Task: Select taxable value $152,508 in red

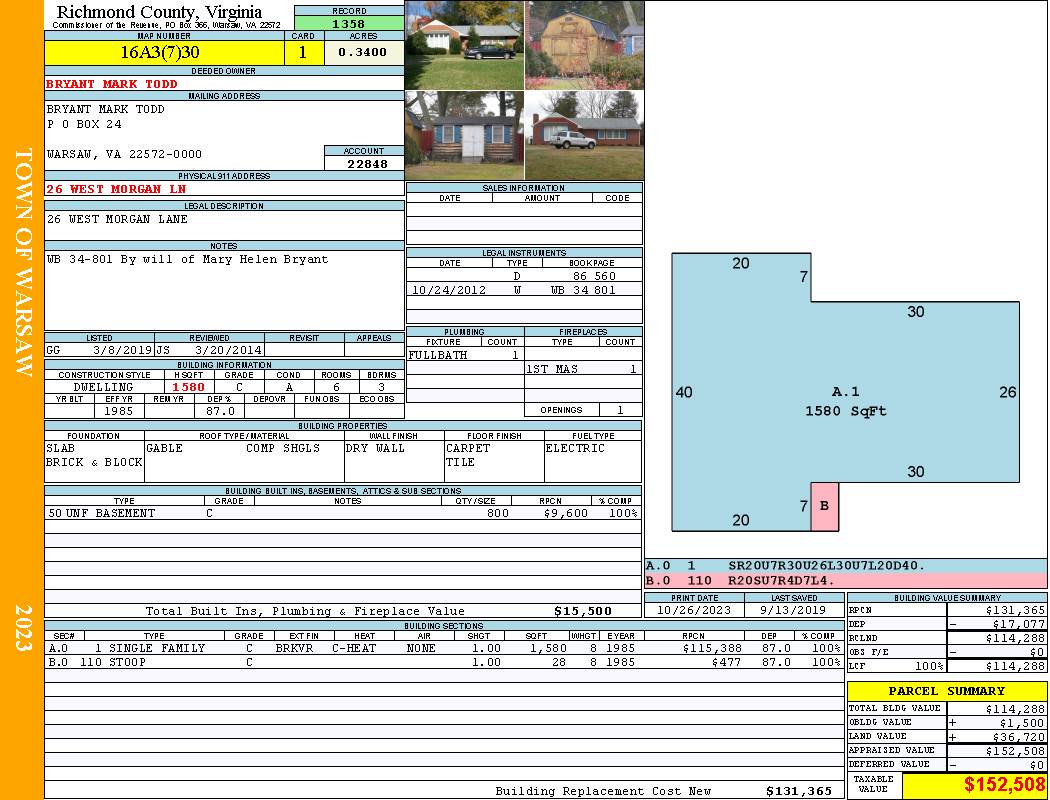Action: 1004,785
